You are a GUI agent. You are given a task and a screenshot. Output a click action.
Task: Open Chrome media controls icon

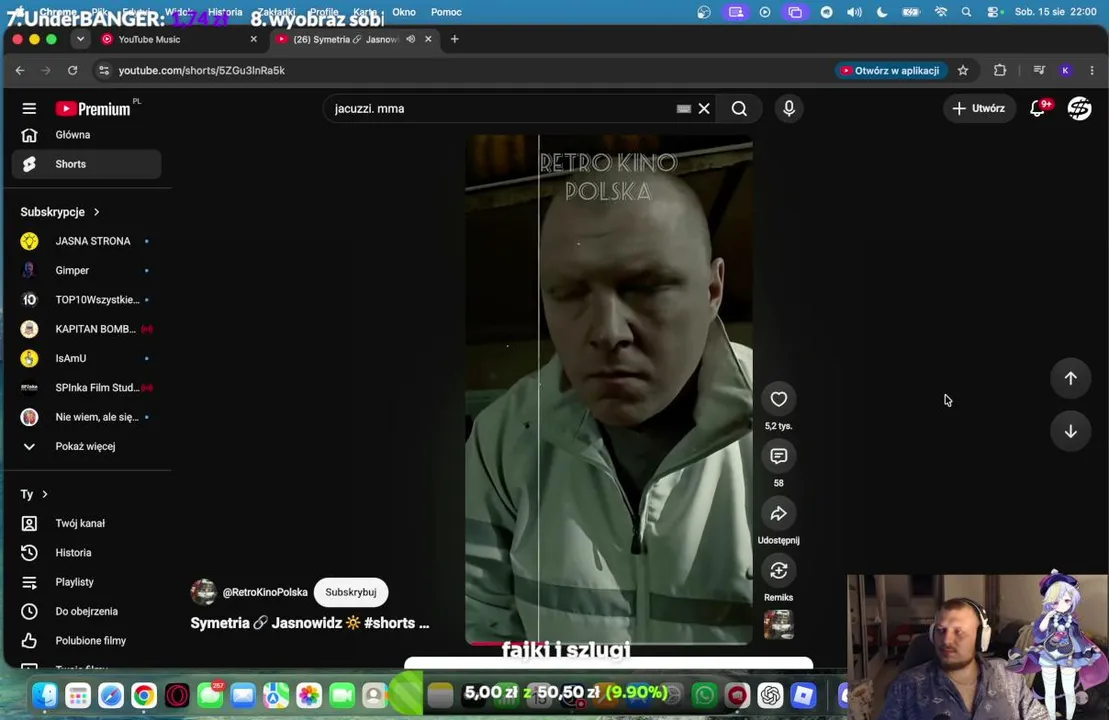[x=1039, y=70]
